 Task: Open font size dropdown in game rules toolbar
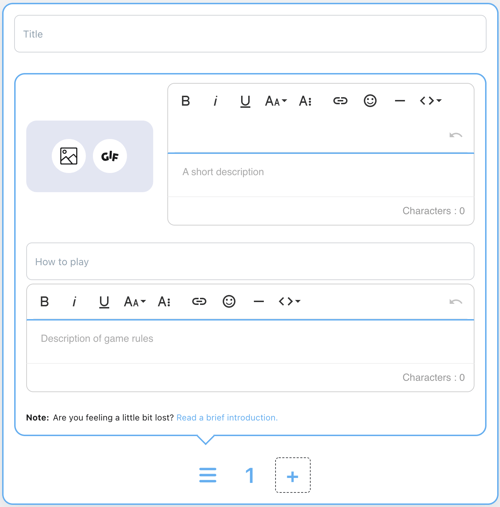point(135,301)
